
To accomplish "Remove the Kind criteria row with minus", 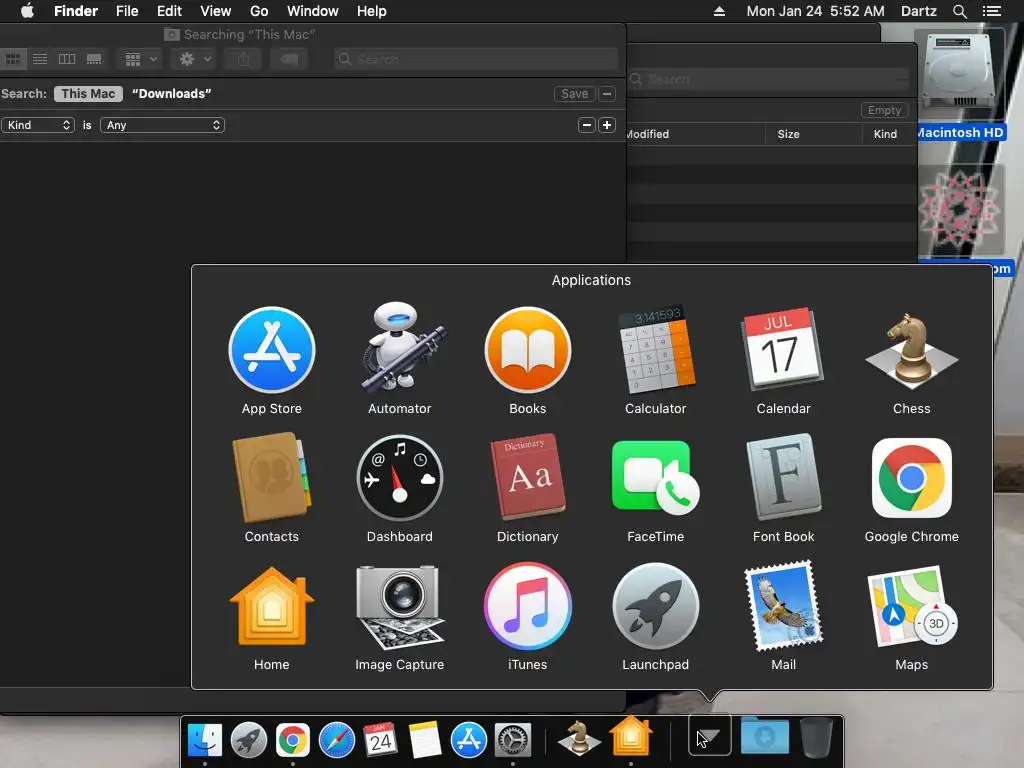I will click(586, 125).
